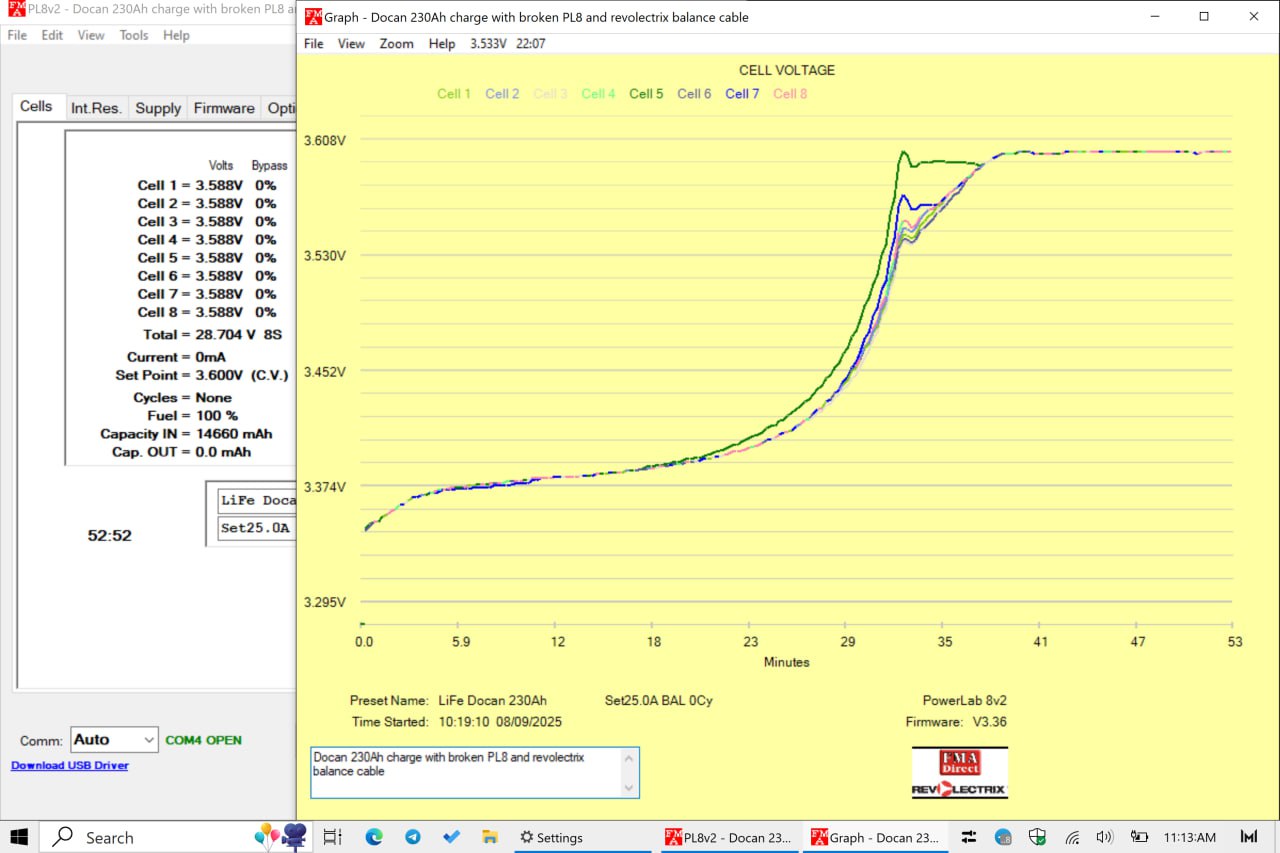1280x853 pixels.
Task: Open Settings window from the taskbar
Action: [x=550, y=838]
